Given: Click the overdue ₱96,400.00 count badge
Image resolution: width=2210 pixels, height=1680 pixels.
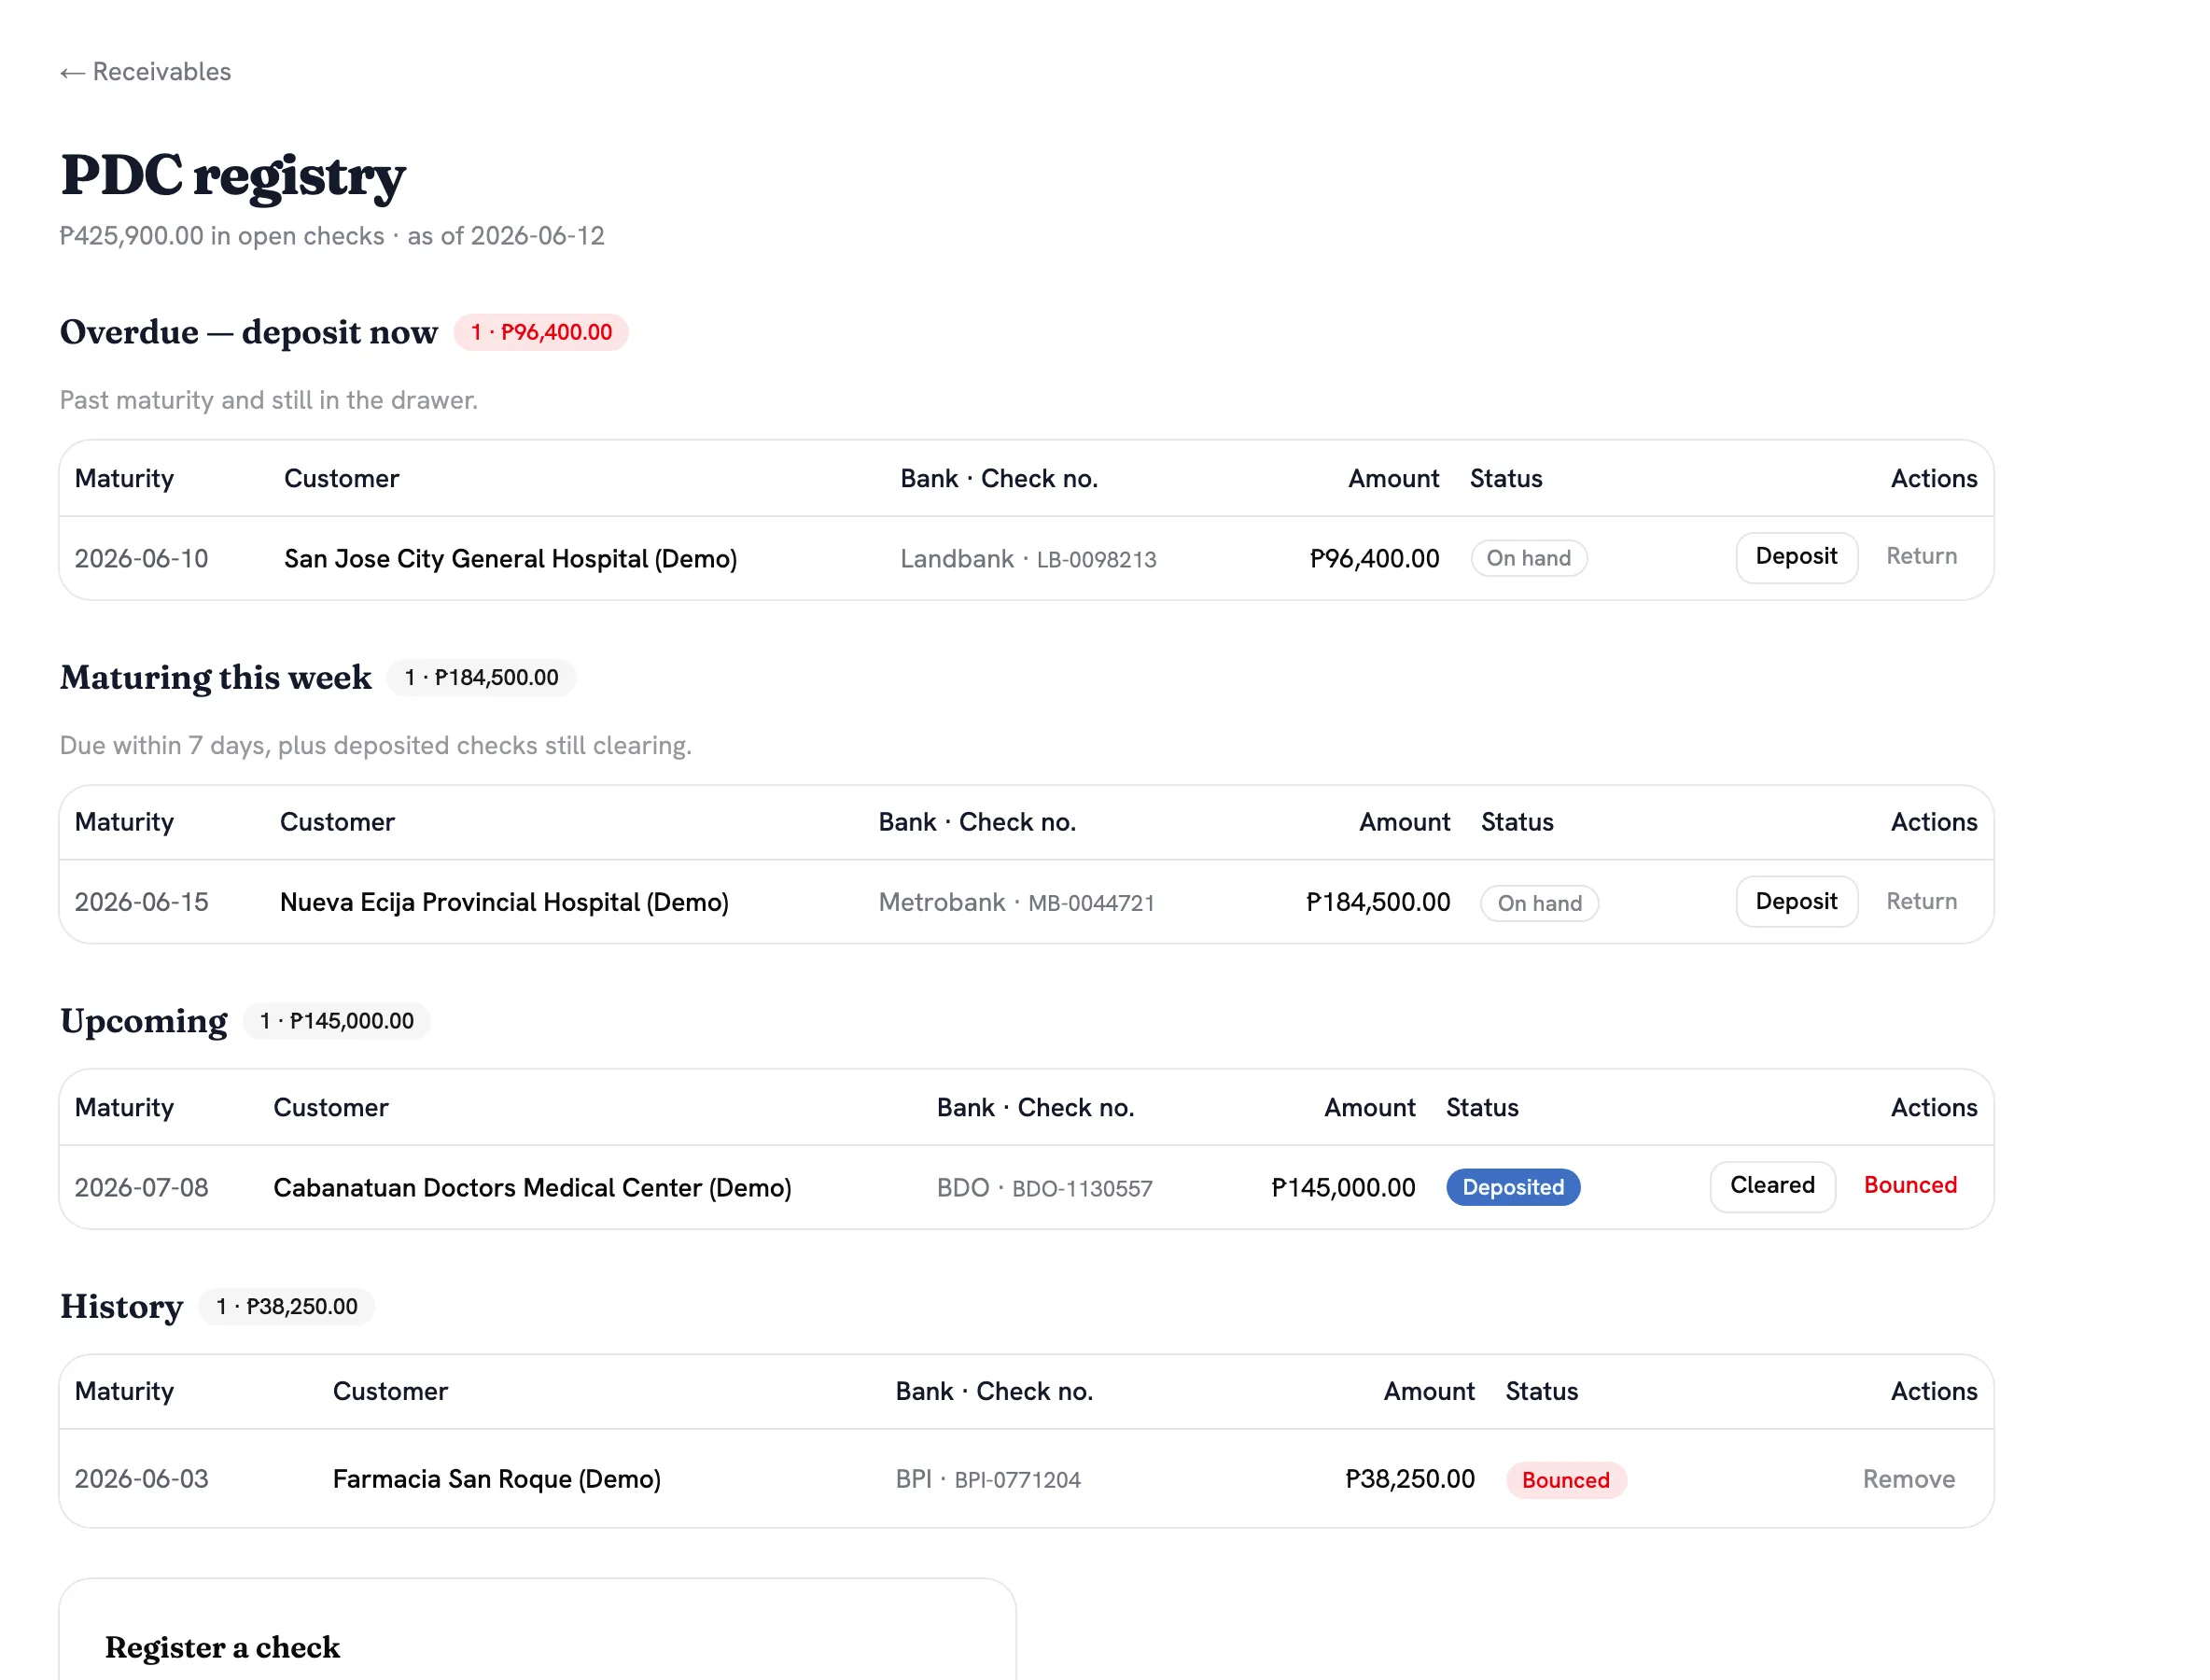Looking at the screenshot, I should (541, 332).
